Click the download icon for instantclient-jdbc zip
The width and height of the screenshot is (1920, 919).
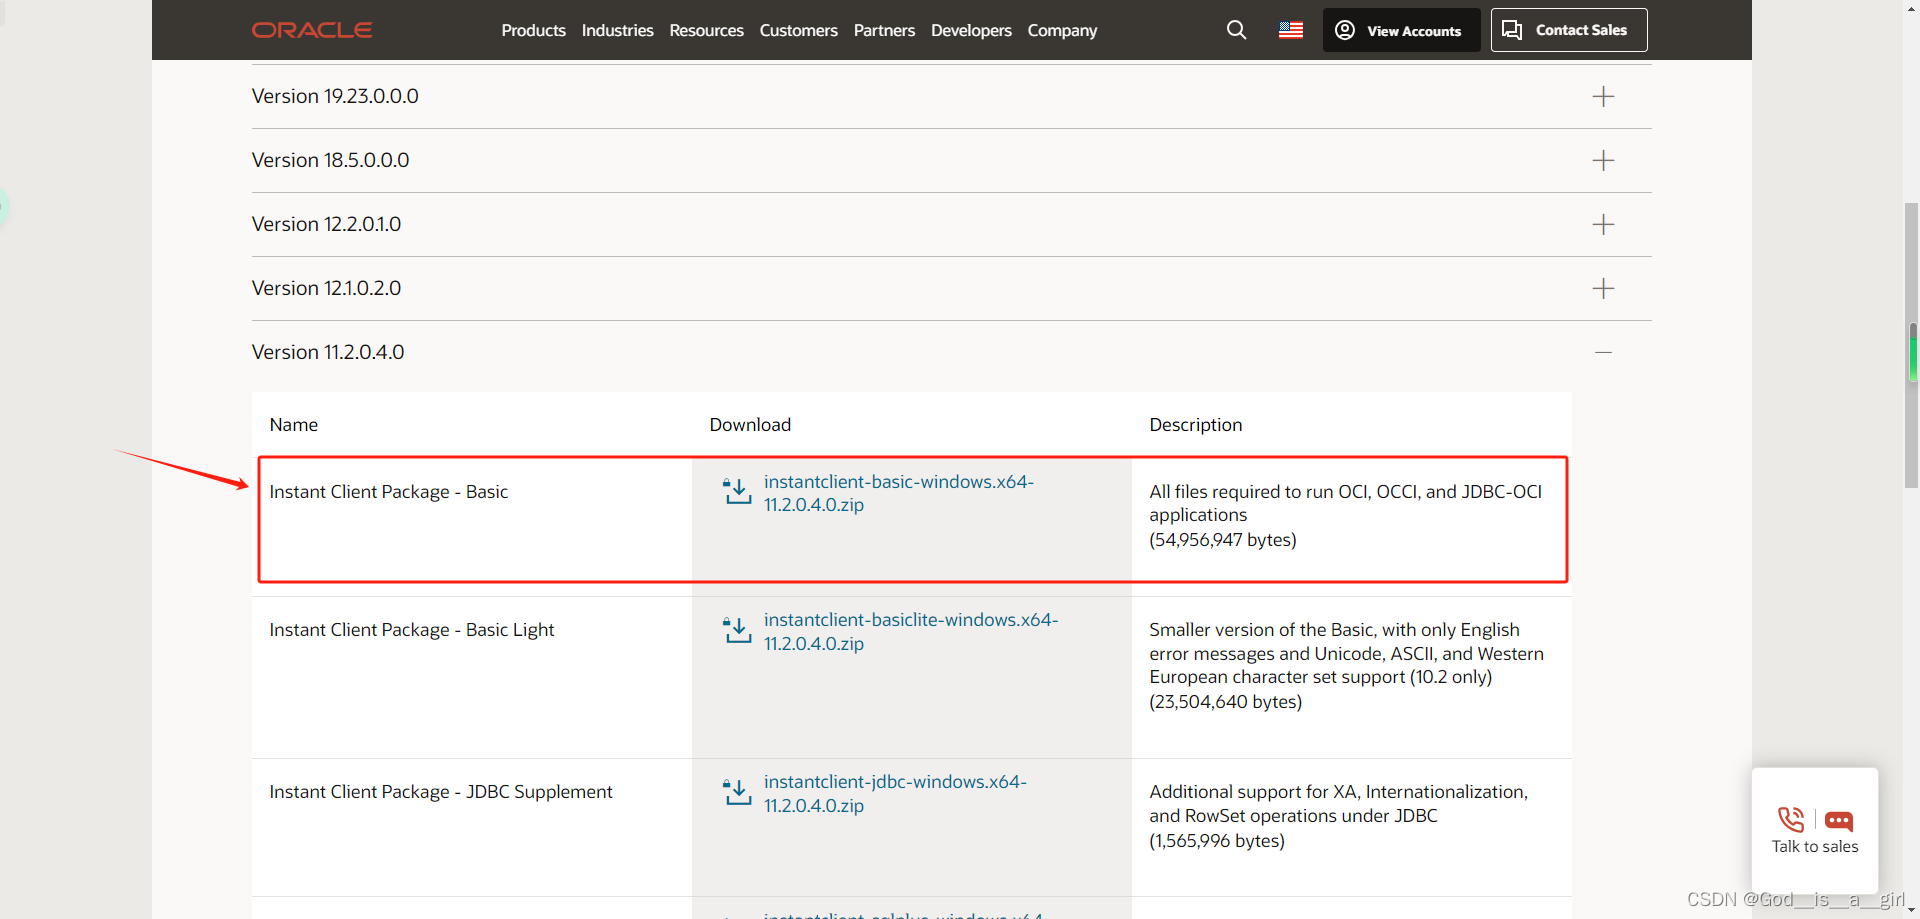(737, 792)
